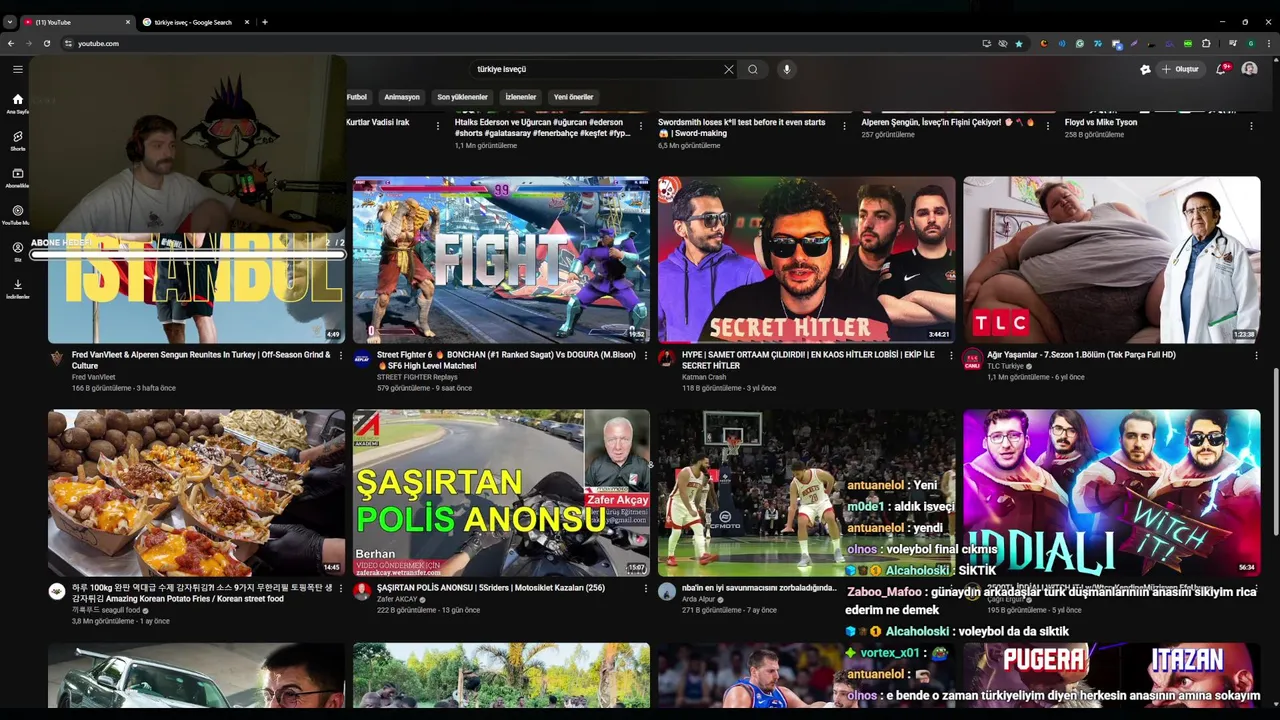Select the Animasyon filter chip
The image size is (1280, 720).
tap(402, 97)
